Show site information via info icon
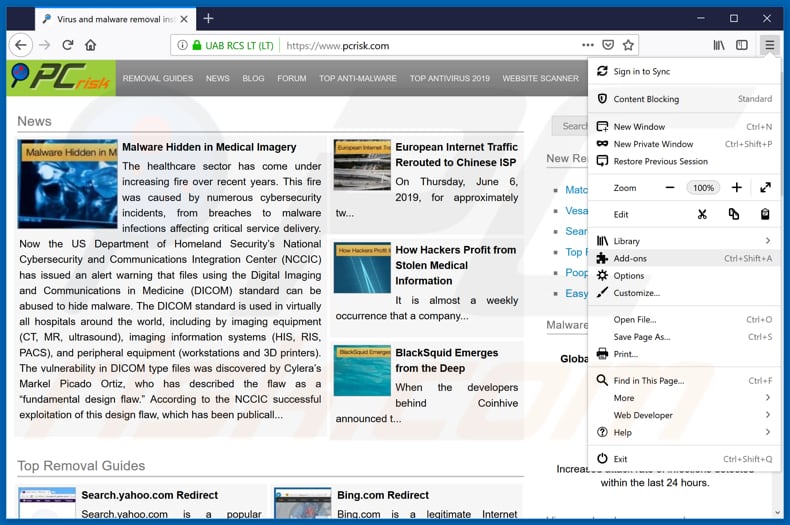 click(182, 45)
